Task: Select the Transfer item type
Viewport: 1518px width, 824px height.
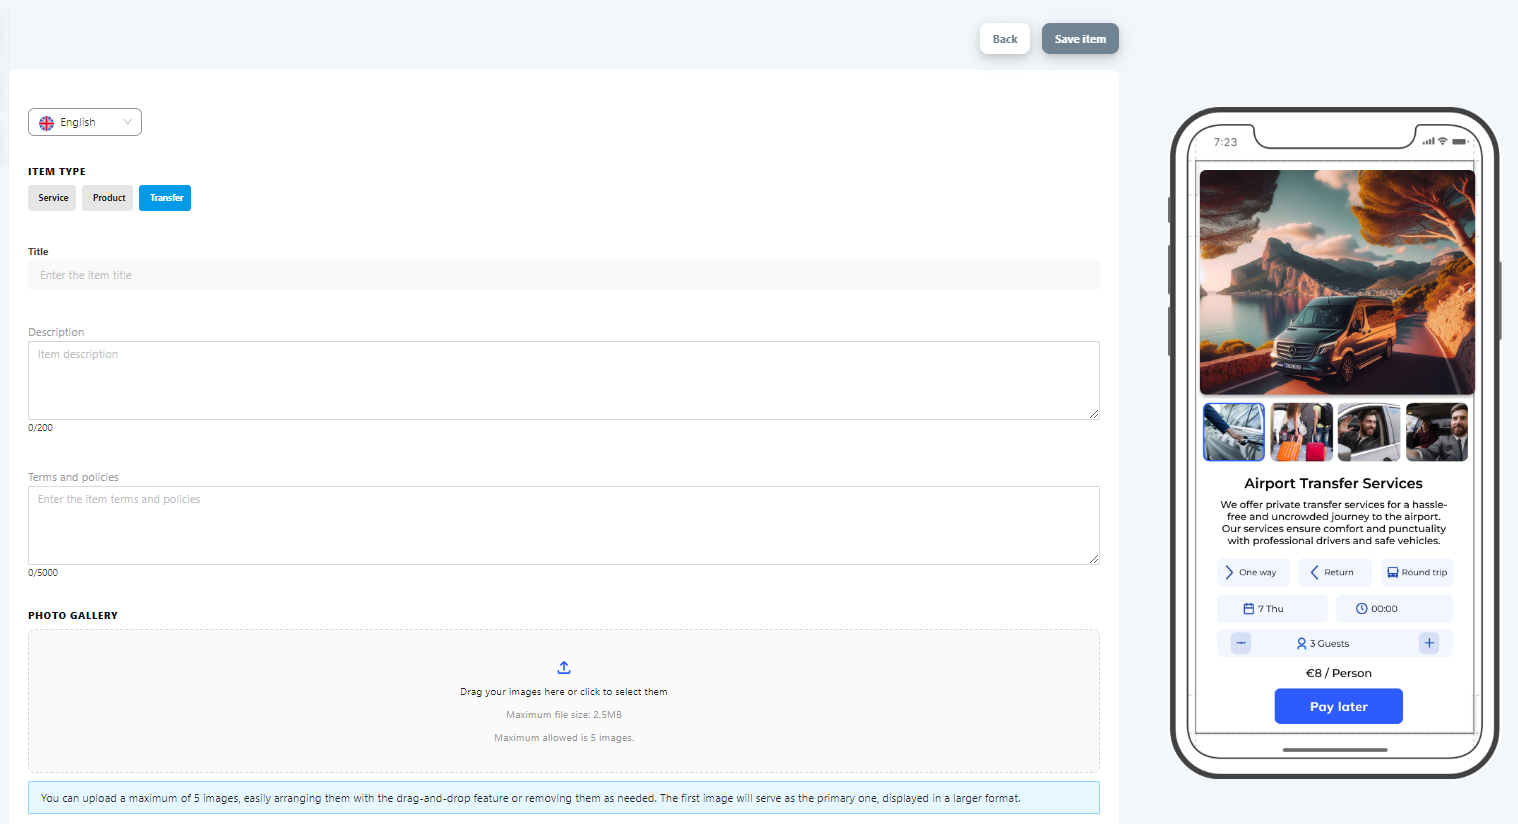Action: (x=165, y=198)
